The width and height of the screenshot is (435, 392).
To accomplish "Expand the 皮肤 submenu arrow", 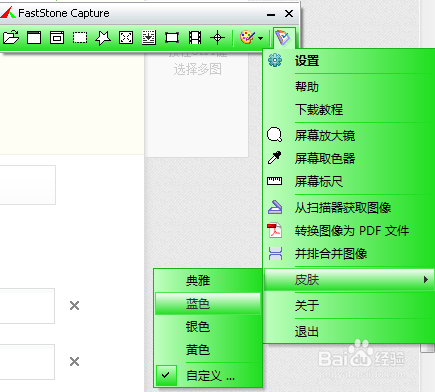I will pyautogui.click(x=426, y=279).
